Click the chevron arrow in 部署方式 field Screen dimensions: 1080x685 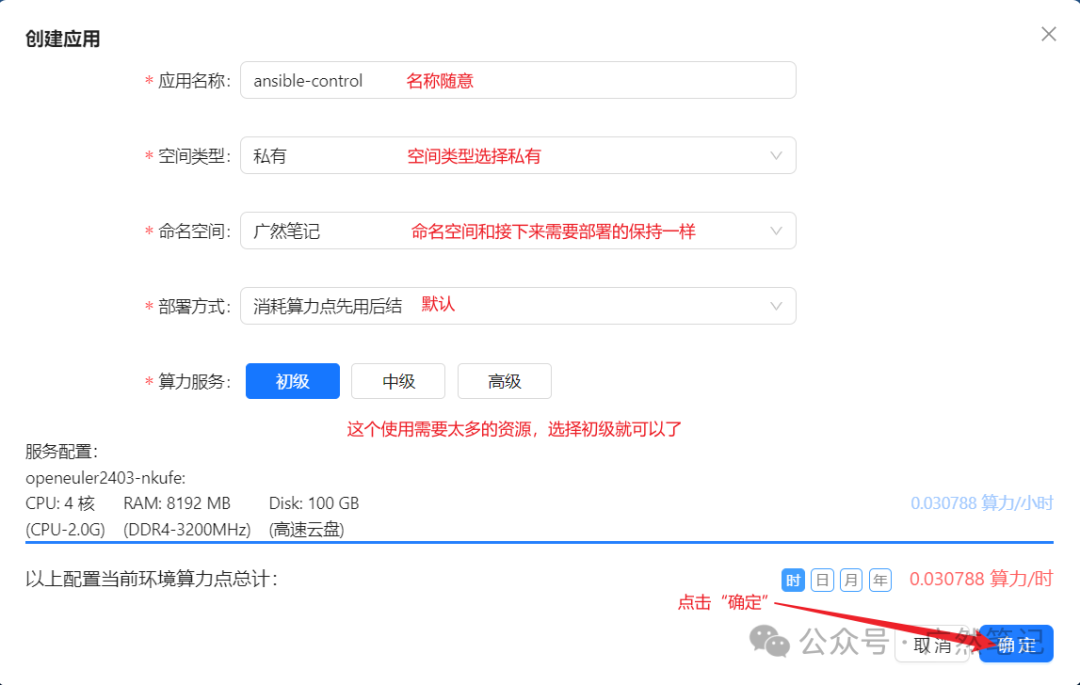coord(776,306)
